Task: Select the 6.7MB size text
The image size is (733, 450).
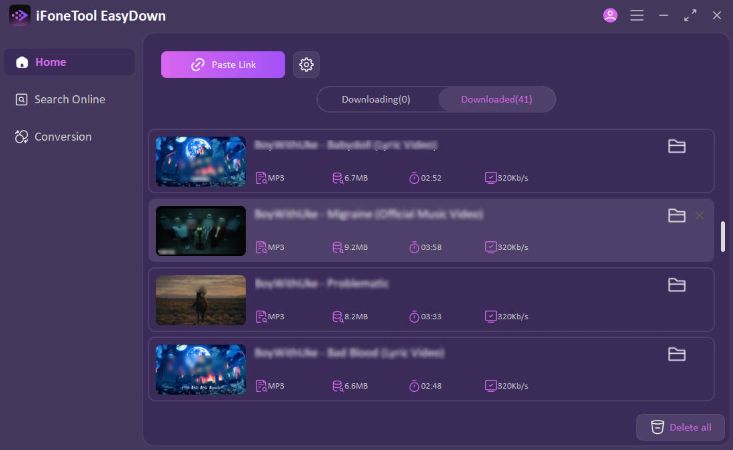Action: 356,178
